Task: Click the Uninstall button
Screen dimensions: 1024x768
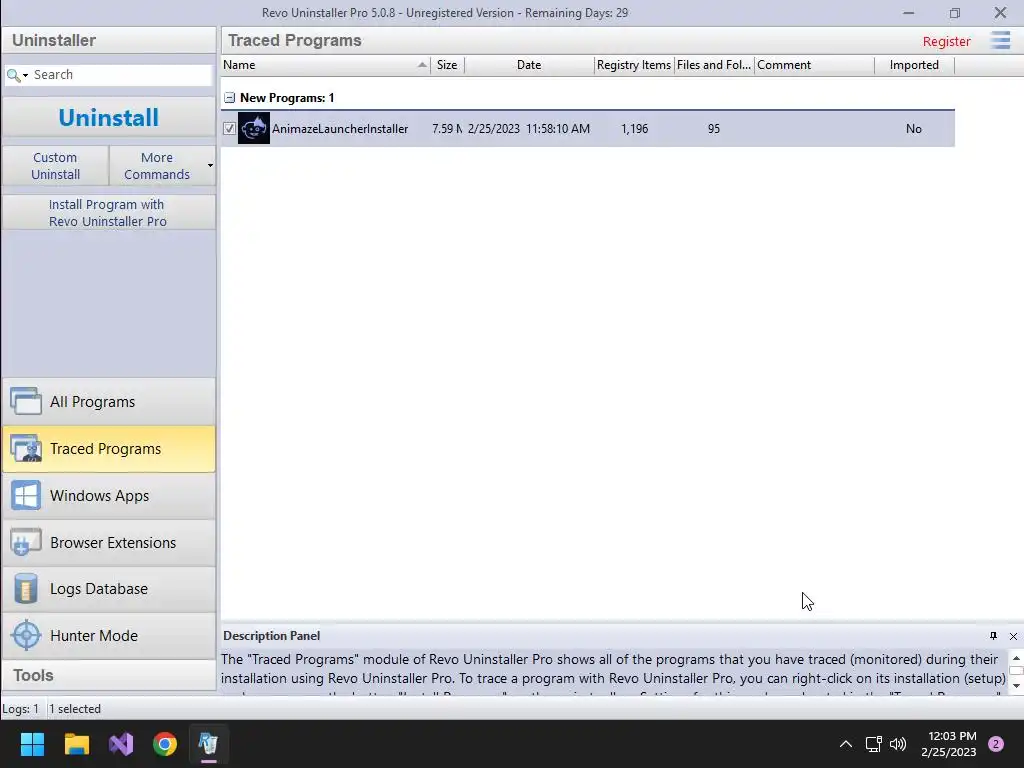Action: (x=109, y=118)
